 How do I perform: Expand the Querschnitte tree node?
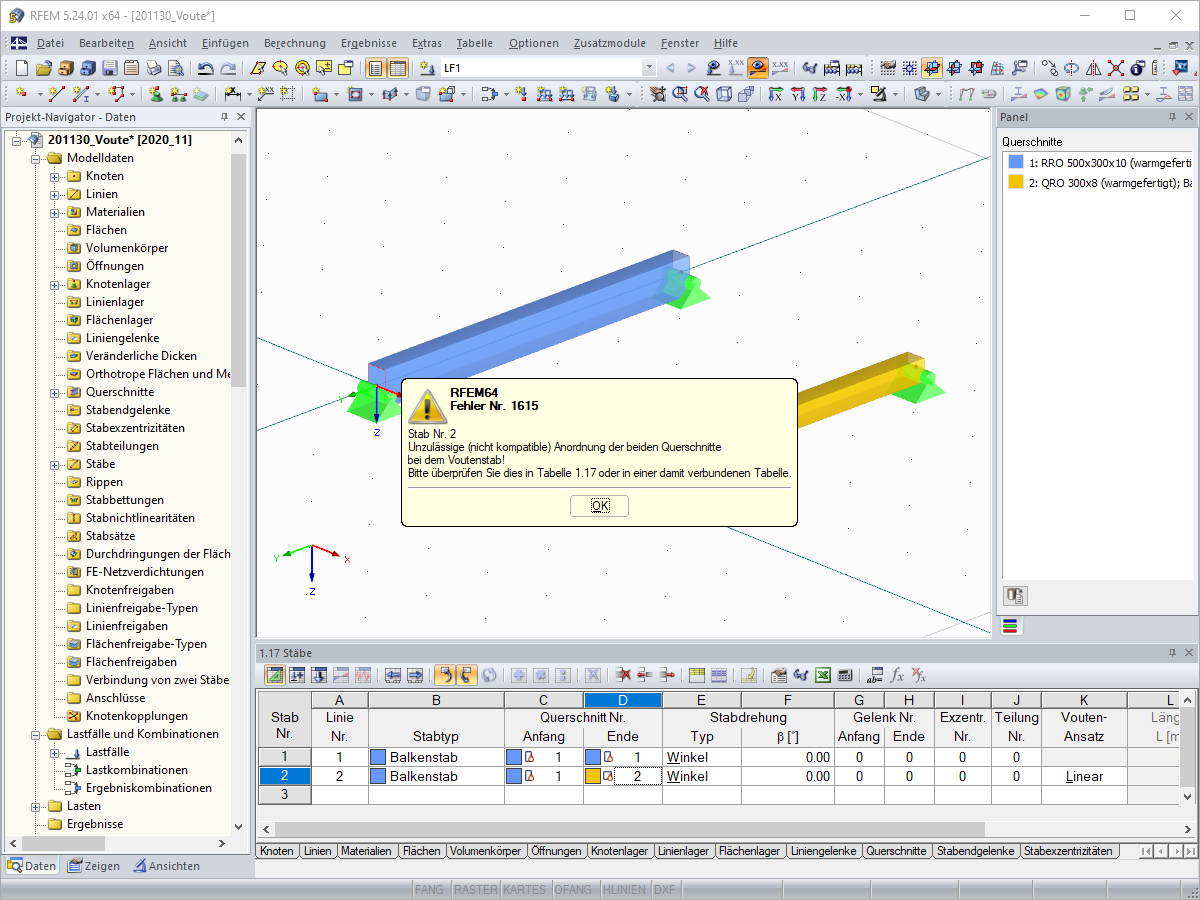[x=55, y=392]
